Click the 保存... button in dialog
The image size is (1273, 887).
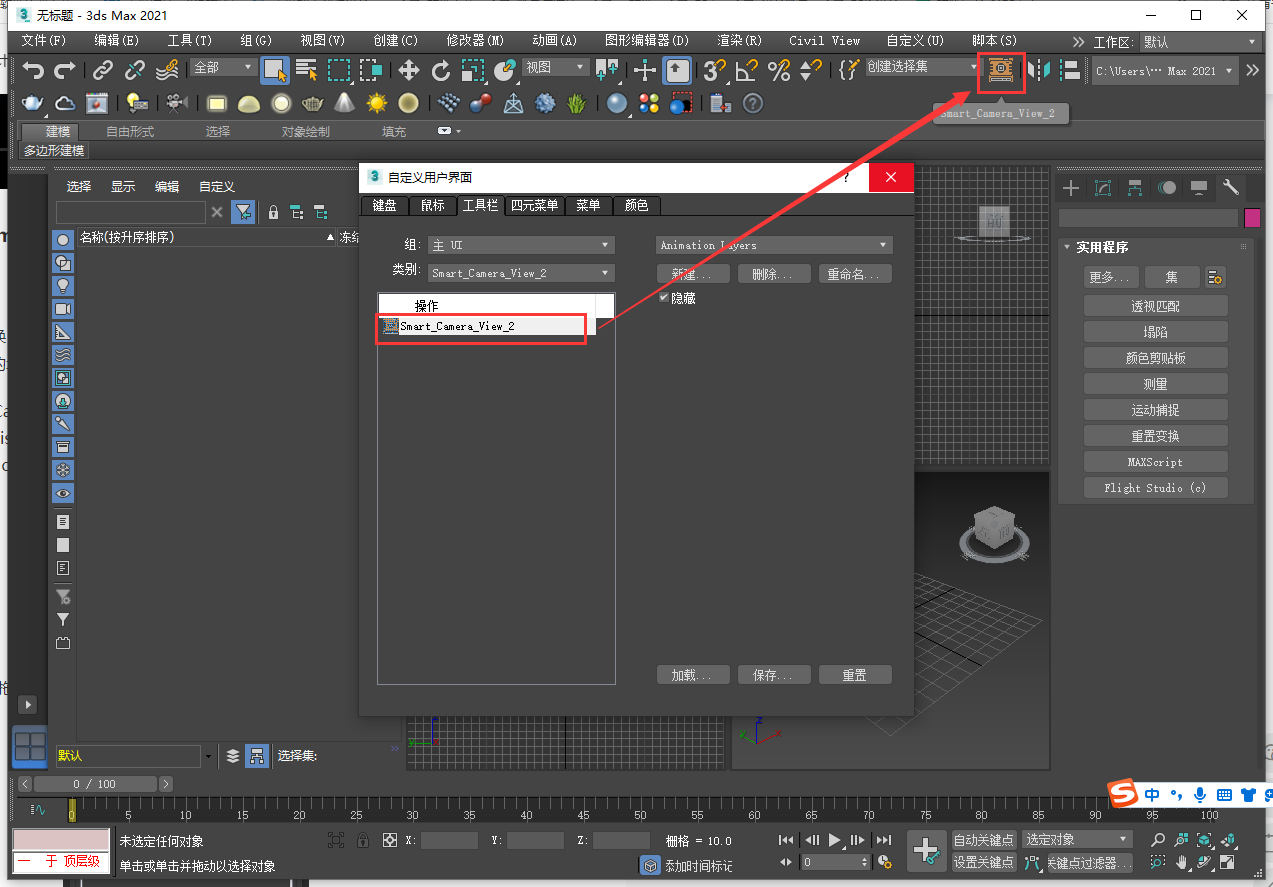[773, 675]
